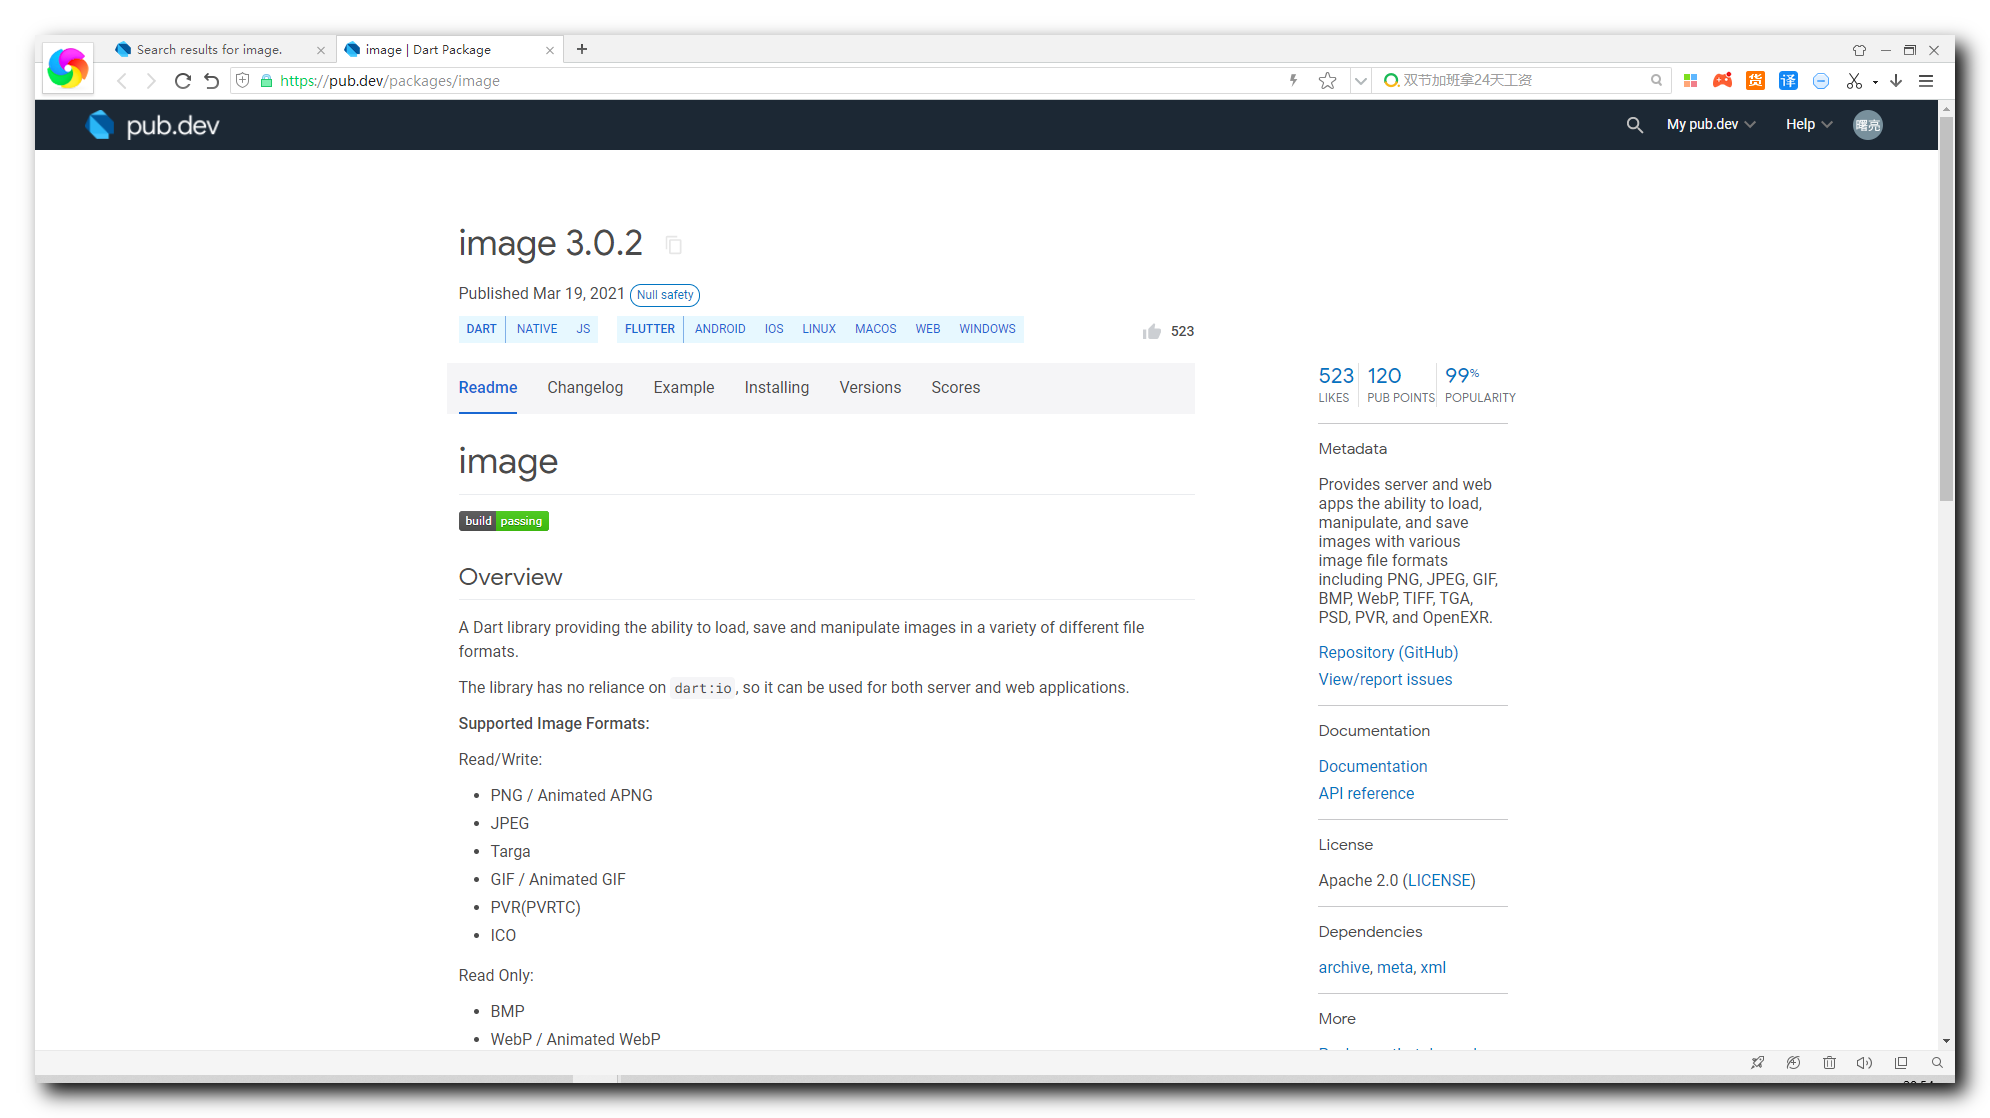Open the Example tab
Image resolution: width=1990 pixels, height=1118 pixels.
(x=684, y=388)
